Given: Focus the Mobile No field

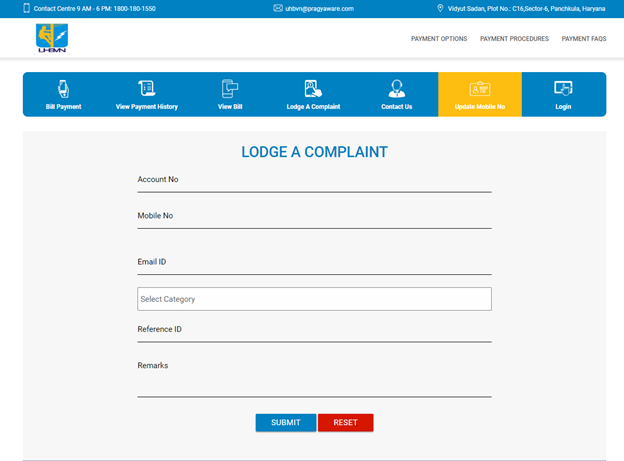Looking at the screenshot, I should click(x=314, y=219).
